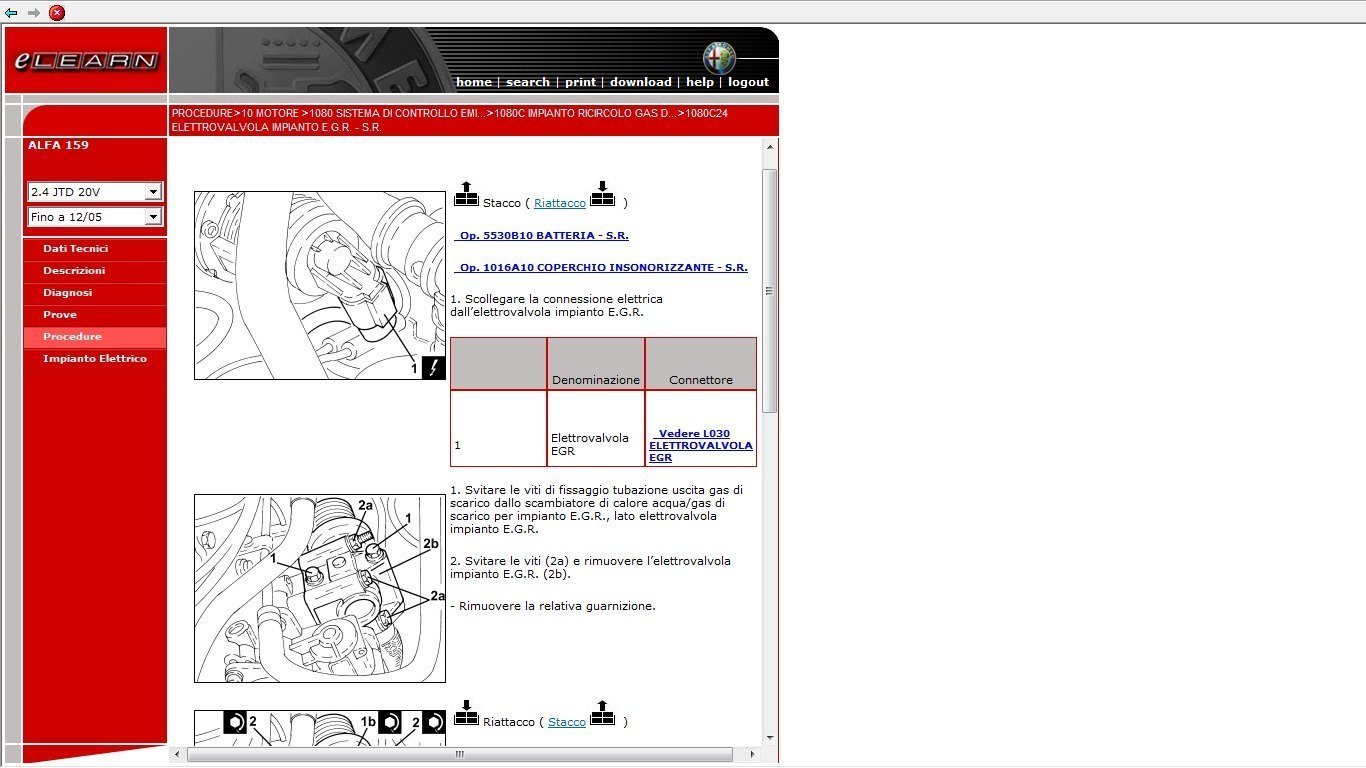Open the search menu item
Viewport: 1366px width, 768px height.
point(528,82)
